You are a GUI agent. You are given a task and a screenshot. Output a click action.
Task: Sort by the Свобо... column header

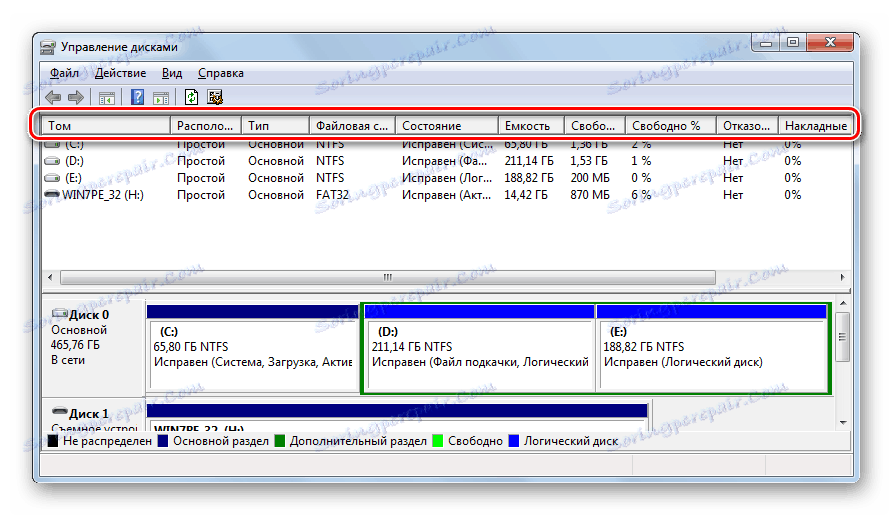coord(595,126)
